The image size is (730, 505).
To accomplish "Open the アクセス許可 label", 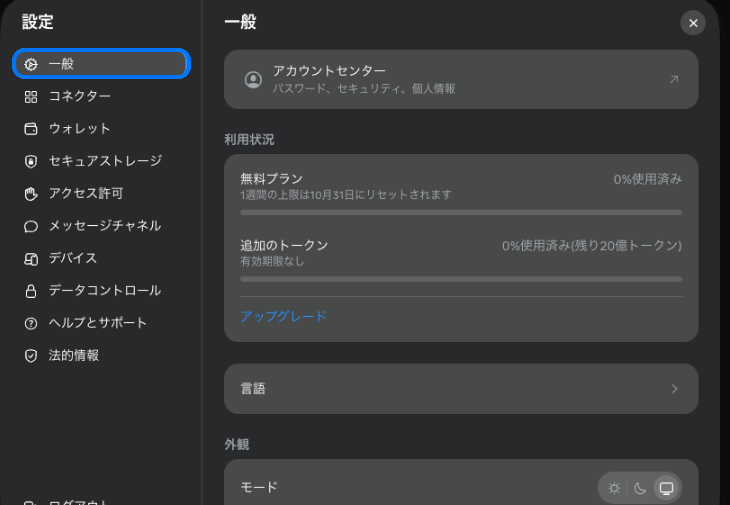I will point(86,193).
